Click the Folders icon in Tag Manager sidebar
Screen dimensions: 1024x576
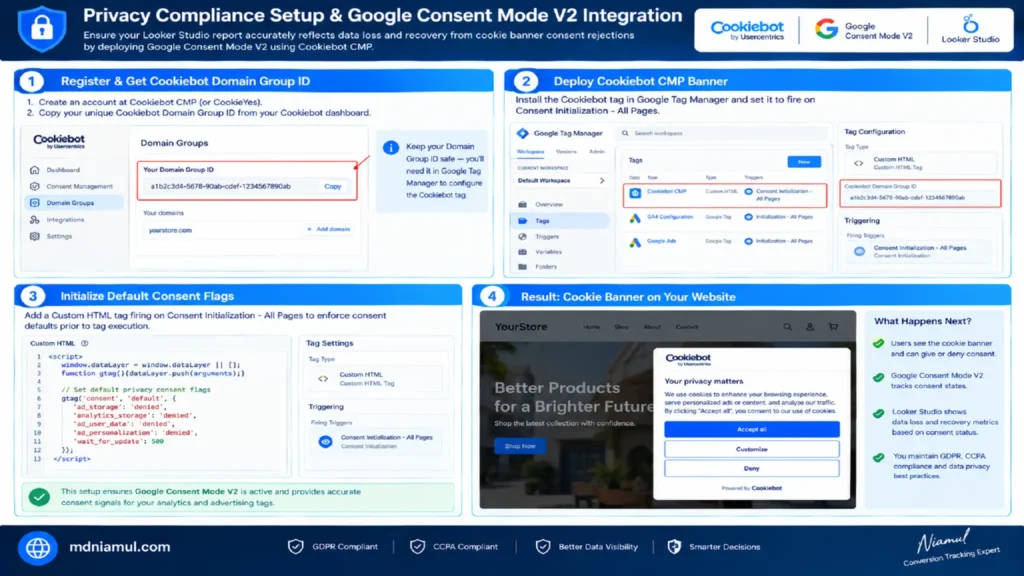click(522, 266)
